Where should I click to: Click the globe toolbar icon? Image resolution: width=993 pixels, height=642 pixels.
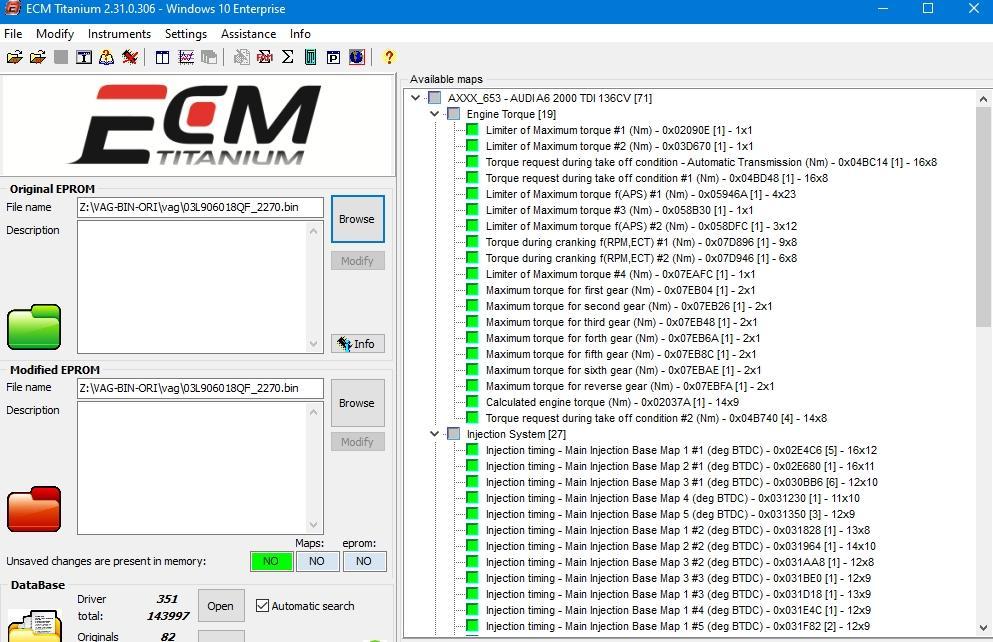357,58
